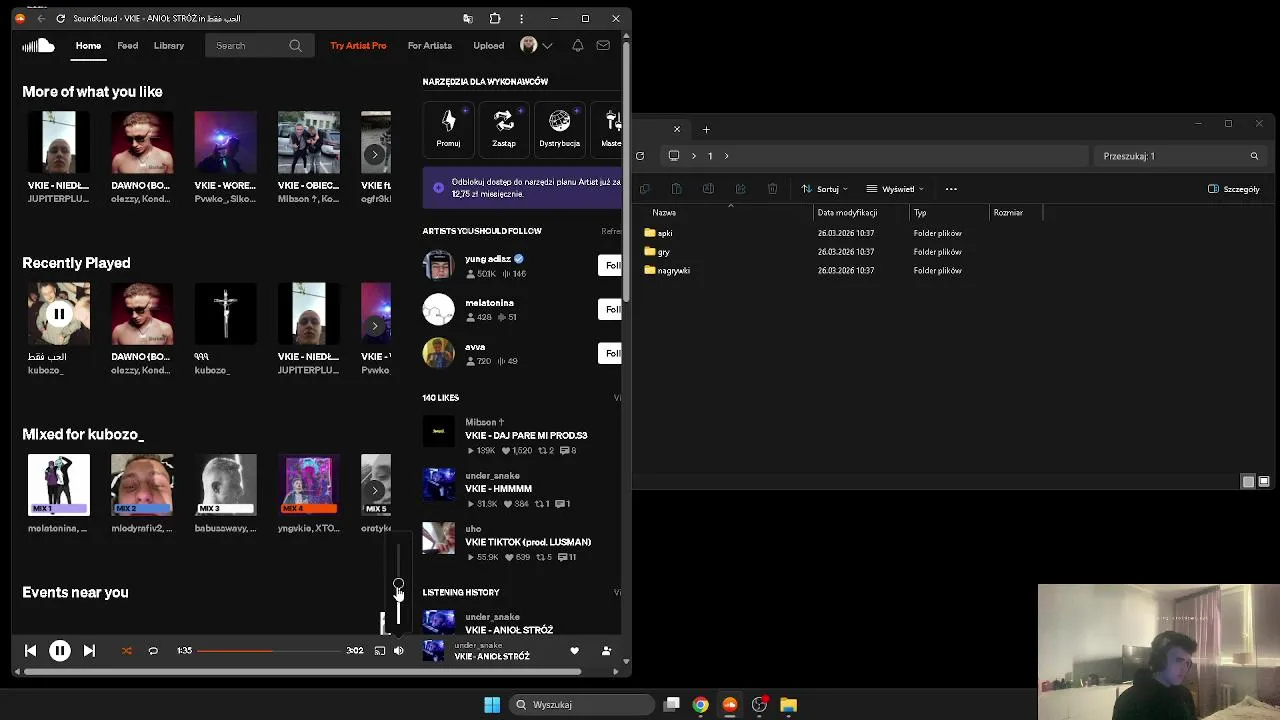The image size is (1280, 720).
Task: Open the Windows Start button
Action: click(x=492, y=705)
